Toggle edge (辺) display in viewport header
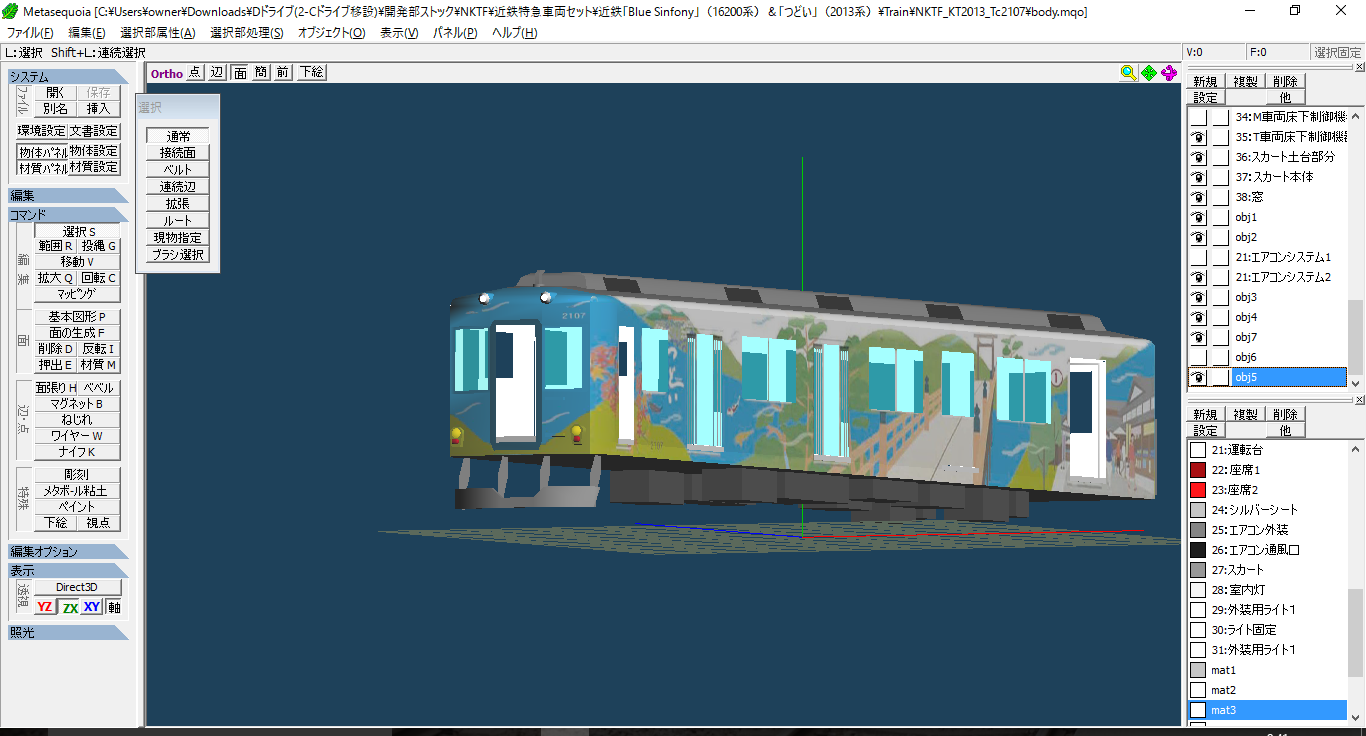1366x736 pixels. click(217, 72)
